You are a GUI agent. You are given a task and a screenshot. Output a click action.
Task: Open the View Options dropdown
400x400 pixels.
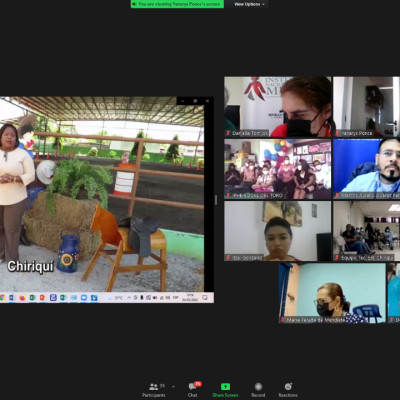[249, 4]
